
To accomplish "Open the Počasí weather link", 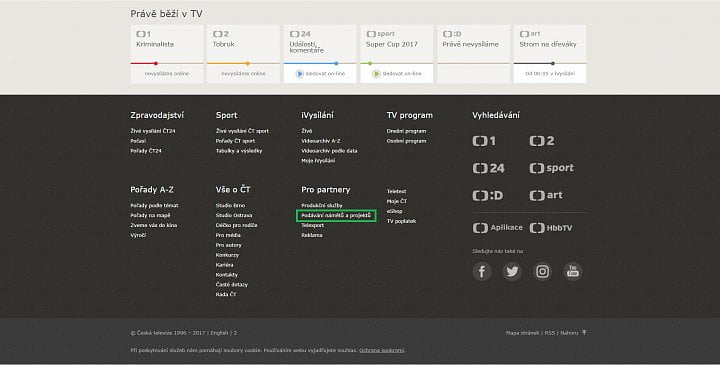I will click(x=138, y=141).
